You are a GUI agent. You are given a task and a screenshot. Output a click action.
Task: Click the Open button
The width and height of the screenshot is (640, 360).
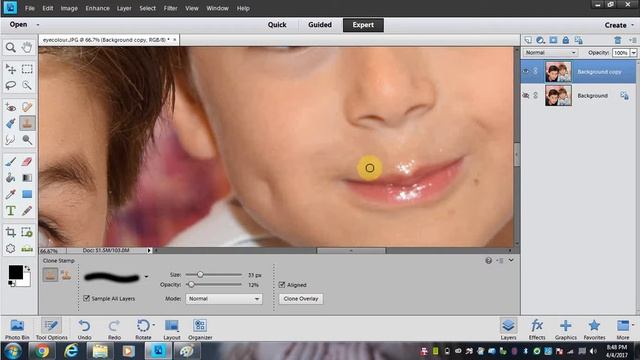point(18,25)
